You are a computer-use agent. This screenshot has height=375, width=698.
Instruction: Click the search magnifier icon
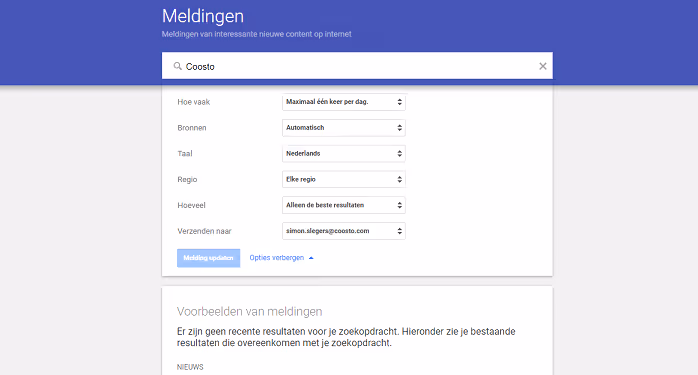pos(177,66)
